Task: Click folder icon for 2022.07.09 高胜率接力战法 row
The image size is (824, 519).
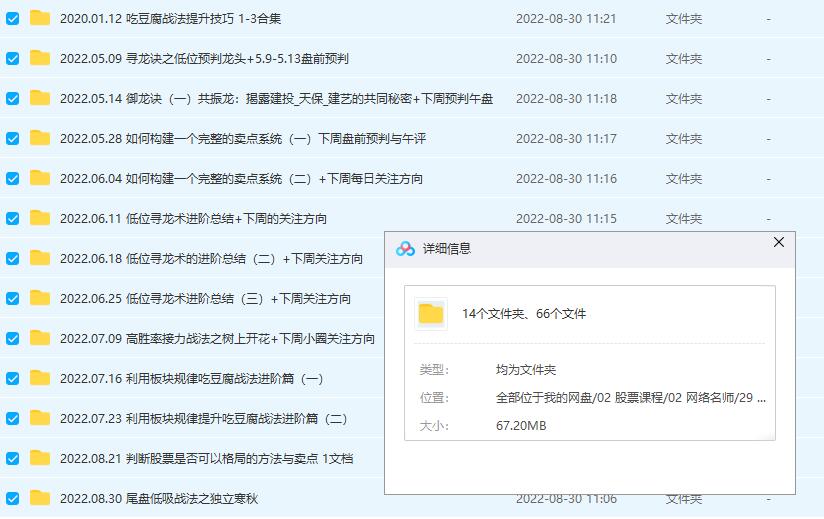Action: 40,338
